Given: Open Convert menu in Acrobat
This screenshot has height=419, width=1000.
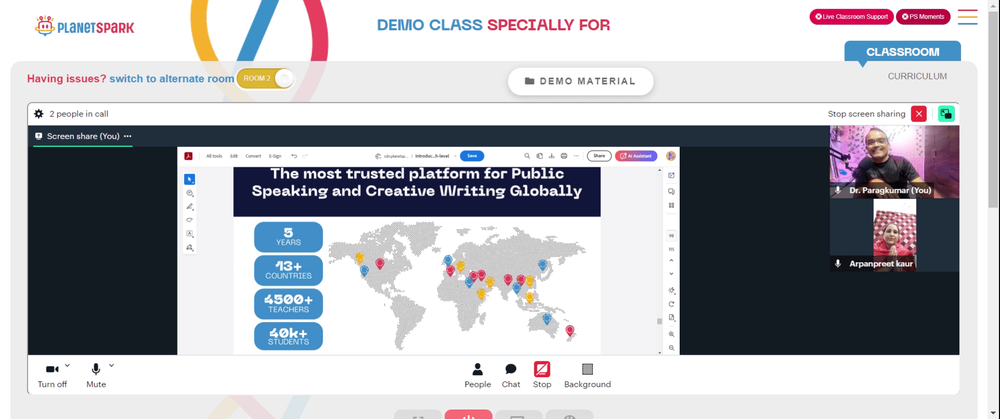Looking at the screenshot, I should pyautogui.click(x=253, y=156).
